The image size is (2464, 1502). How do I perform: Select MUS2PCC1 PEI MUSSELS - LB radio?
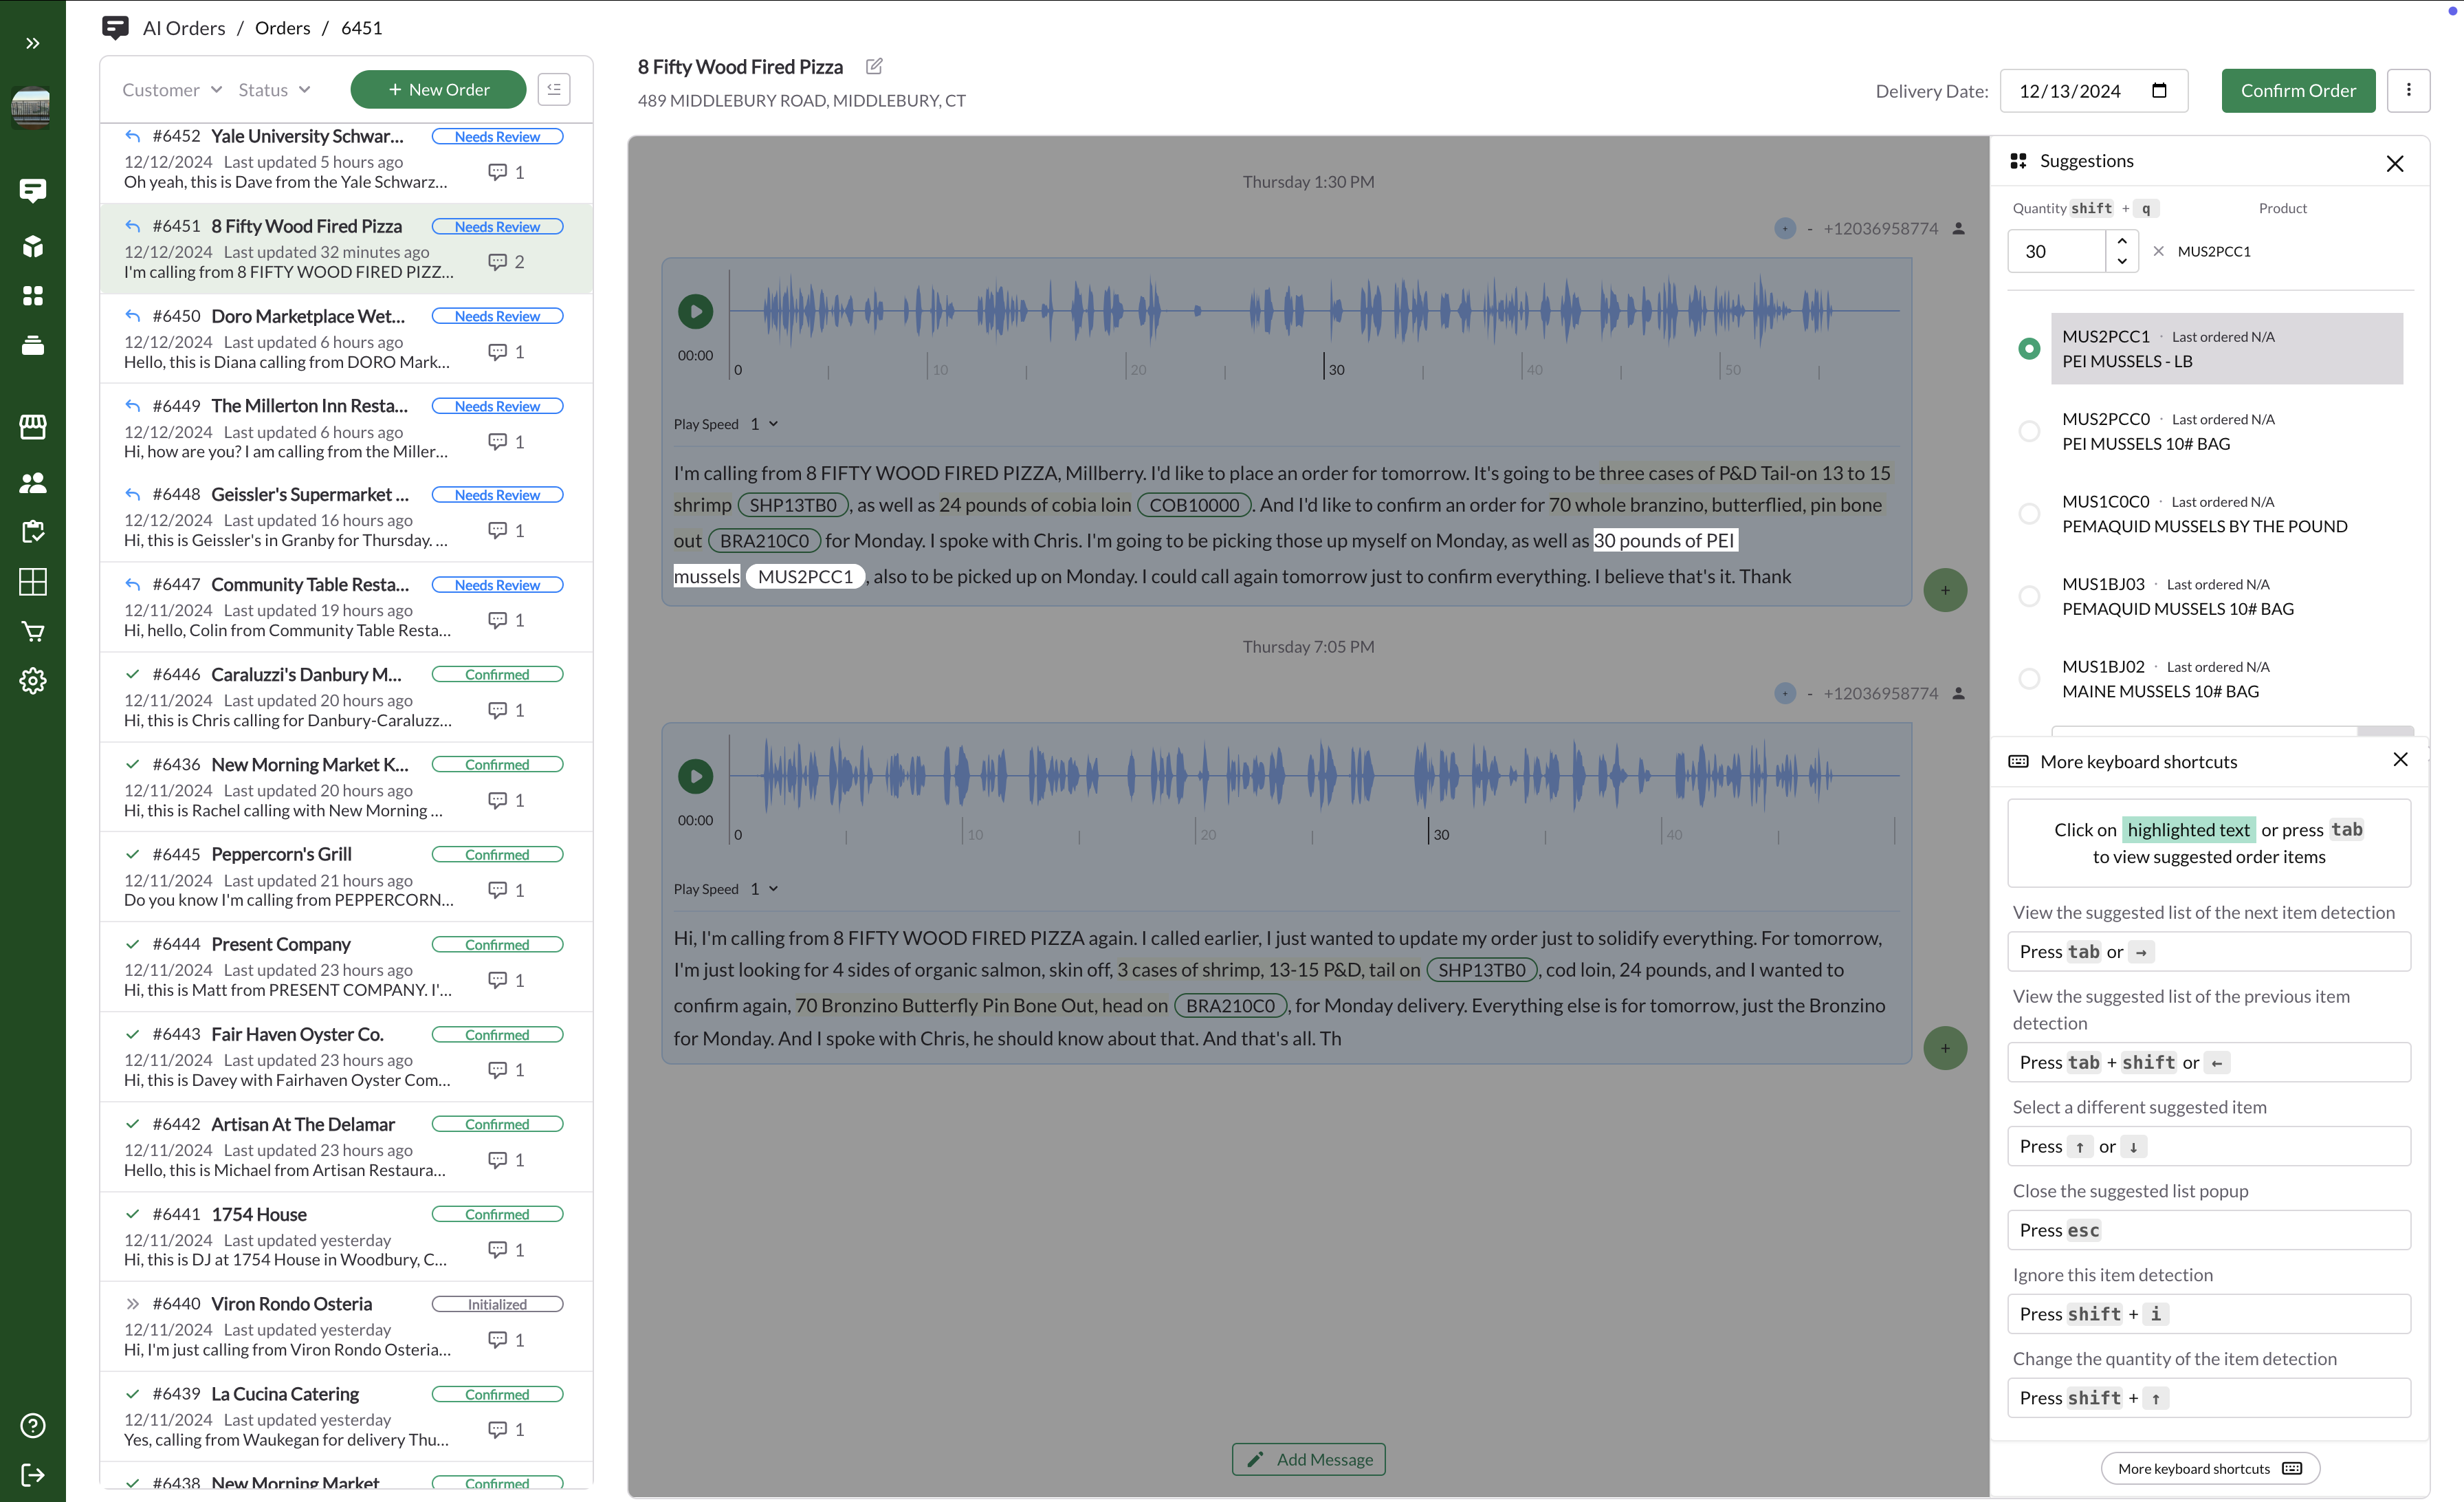[x=2029, y=348]
